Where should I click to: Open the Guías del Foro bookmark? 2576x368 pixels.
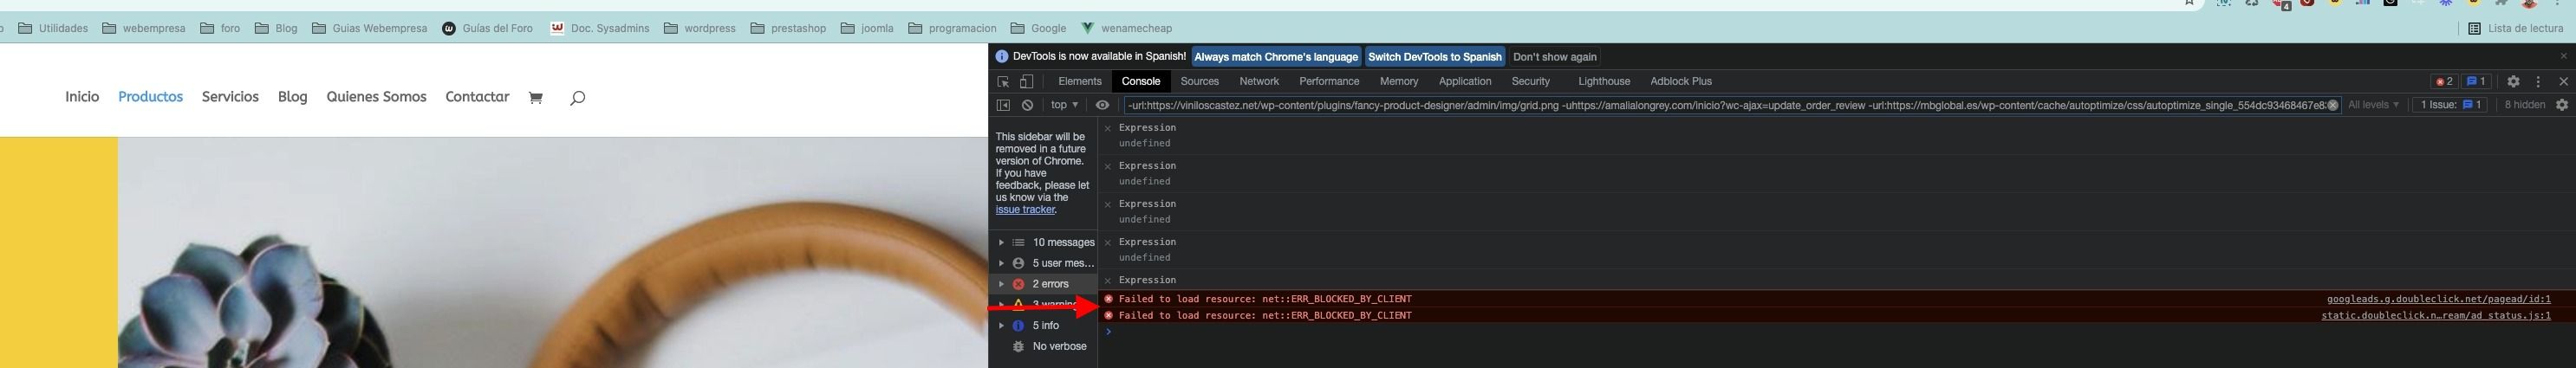pos(488,29)
